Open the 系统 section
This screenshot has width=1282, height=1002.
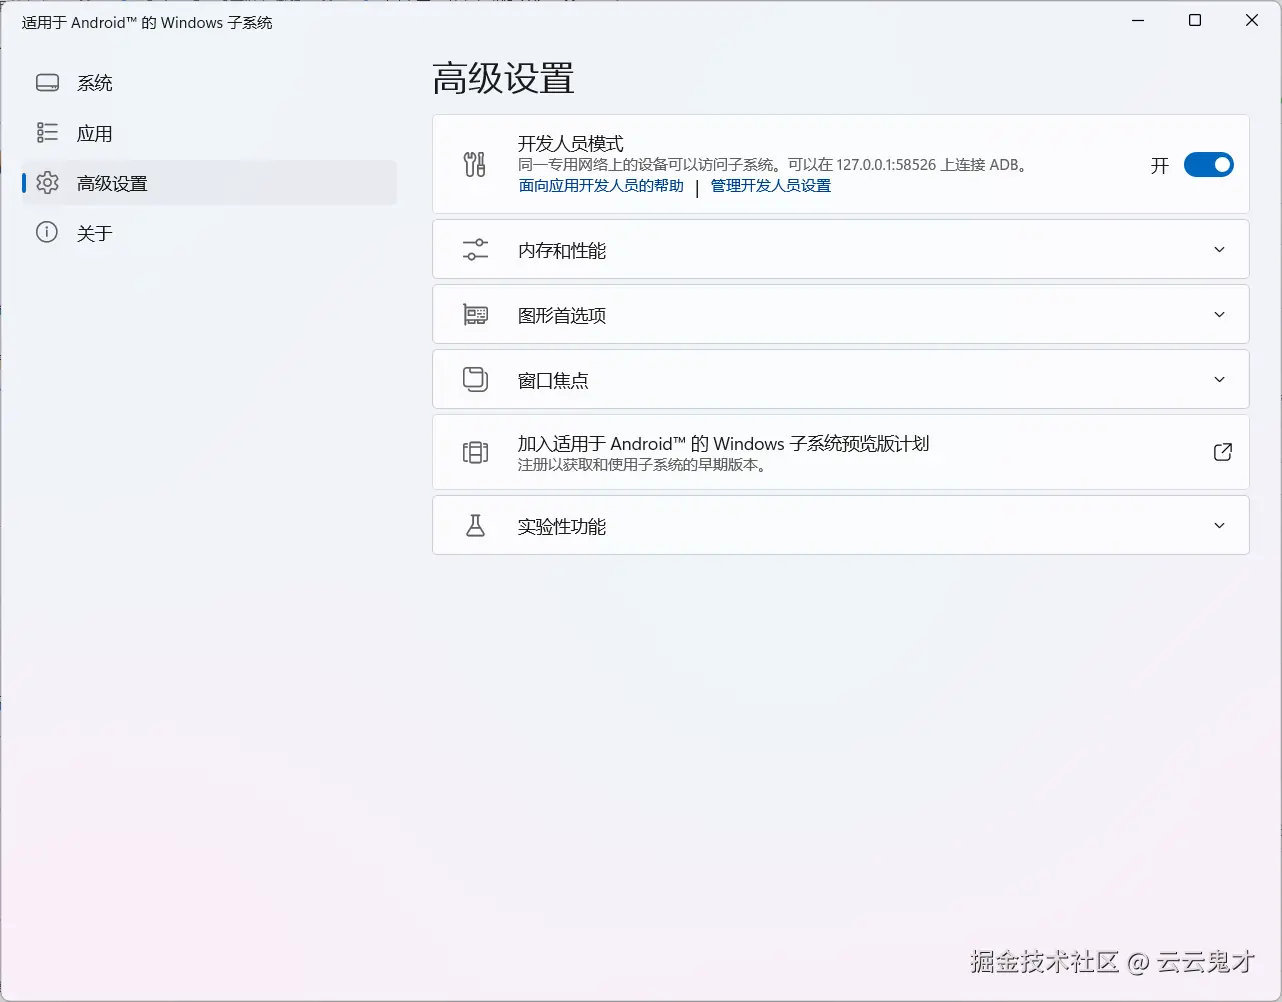pos(209,83)
